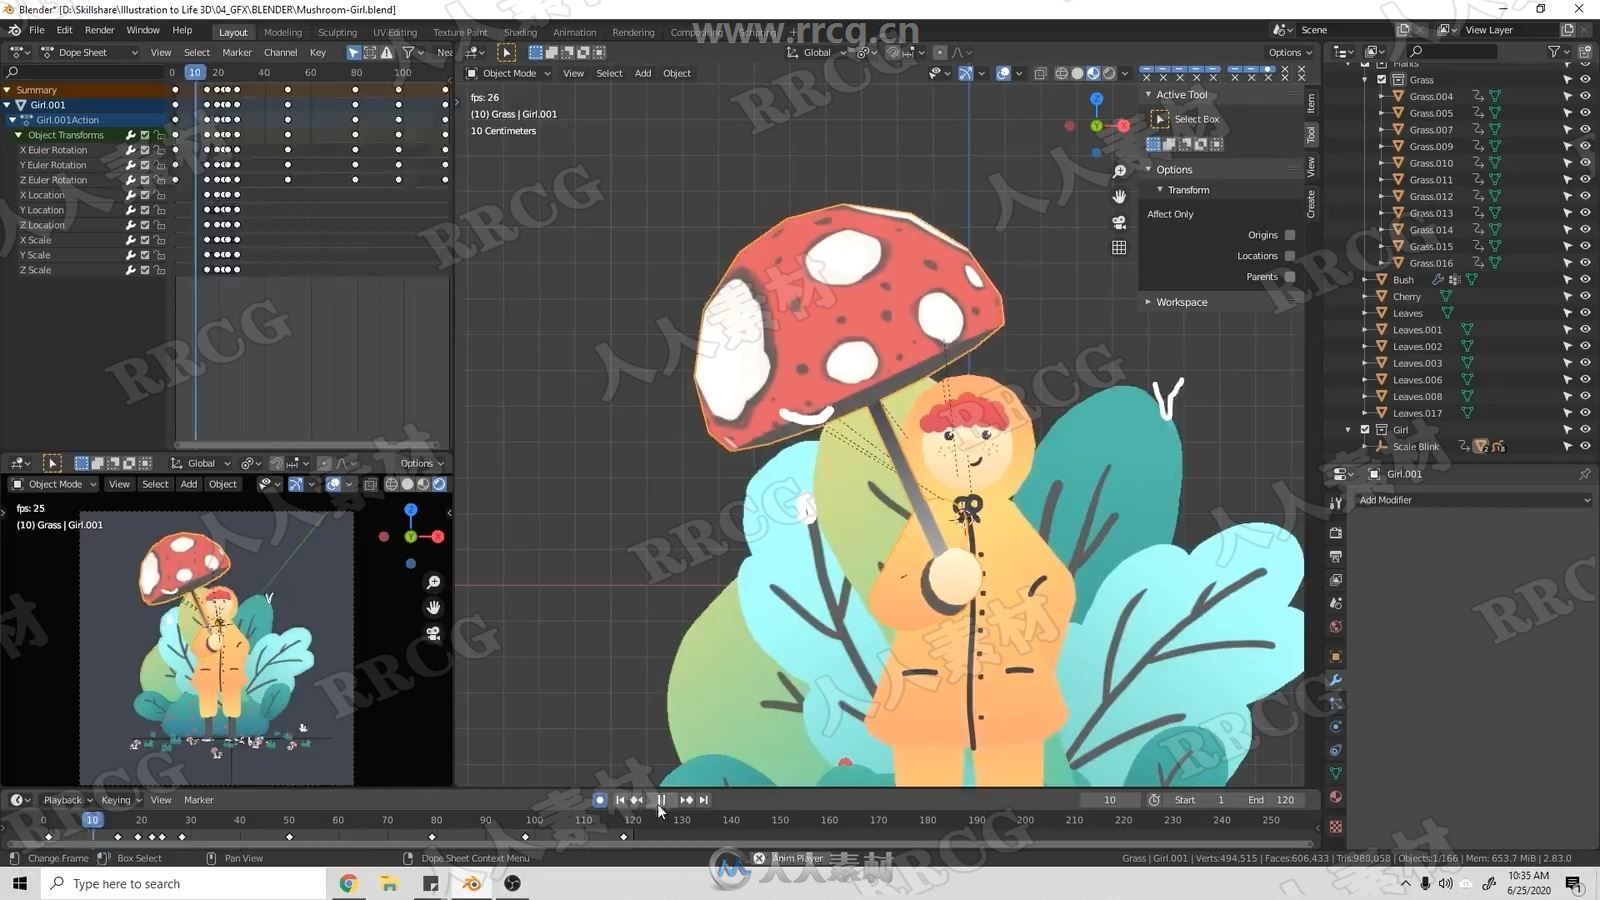Image resolution: width=1600 pixels, height=900 pixels.
Task: Click the modifier wrench icon on X Location channel
Action: tap(130, 195)
